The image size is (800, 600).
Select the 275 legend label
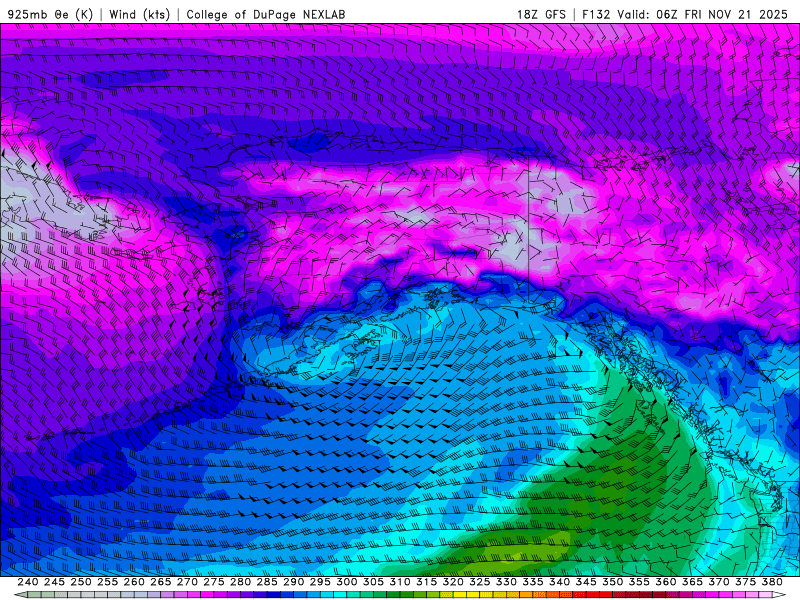point(213,582)
